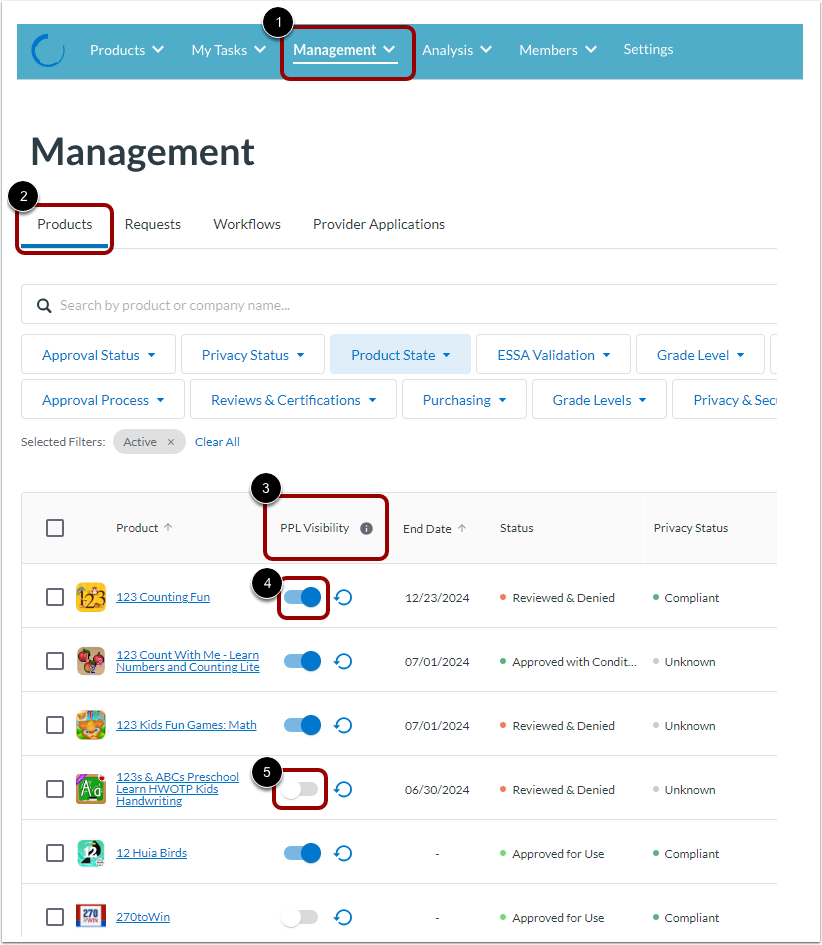Screen dimensions: 822x945
Task: Reset visibility for 270toWin
Action: tap(343, 917)
